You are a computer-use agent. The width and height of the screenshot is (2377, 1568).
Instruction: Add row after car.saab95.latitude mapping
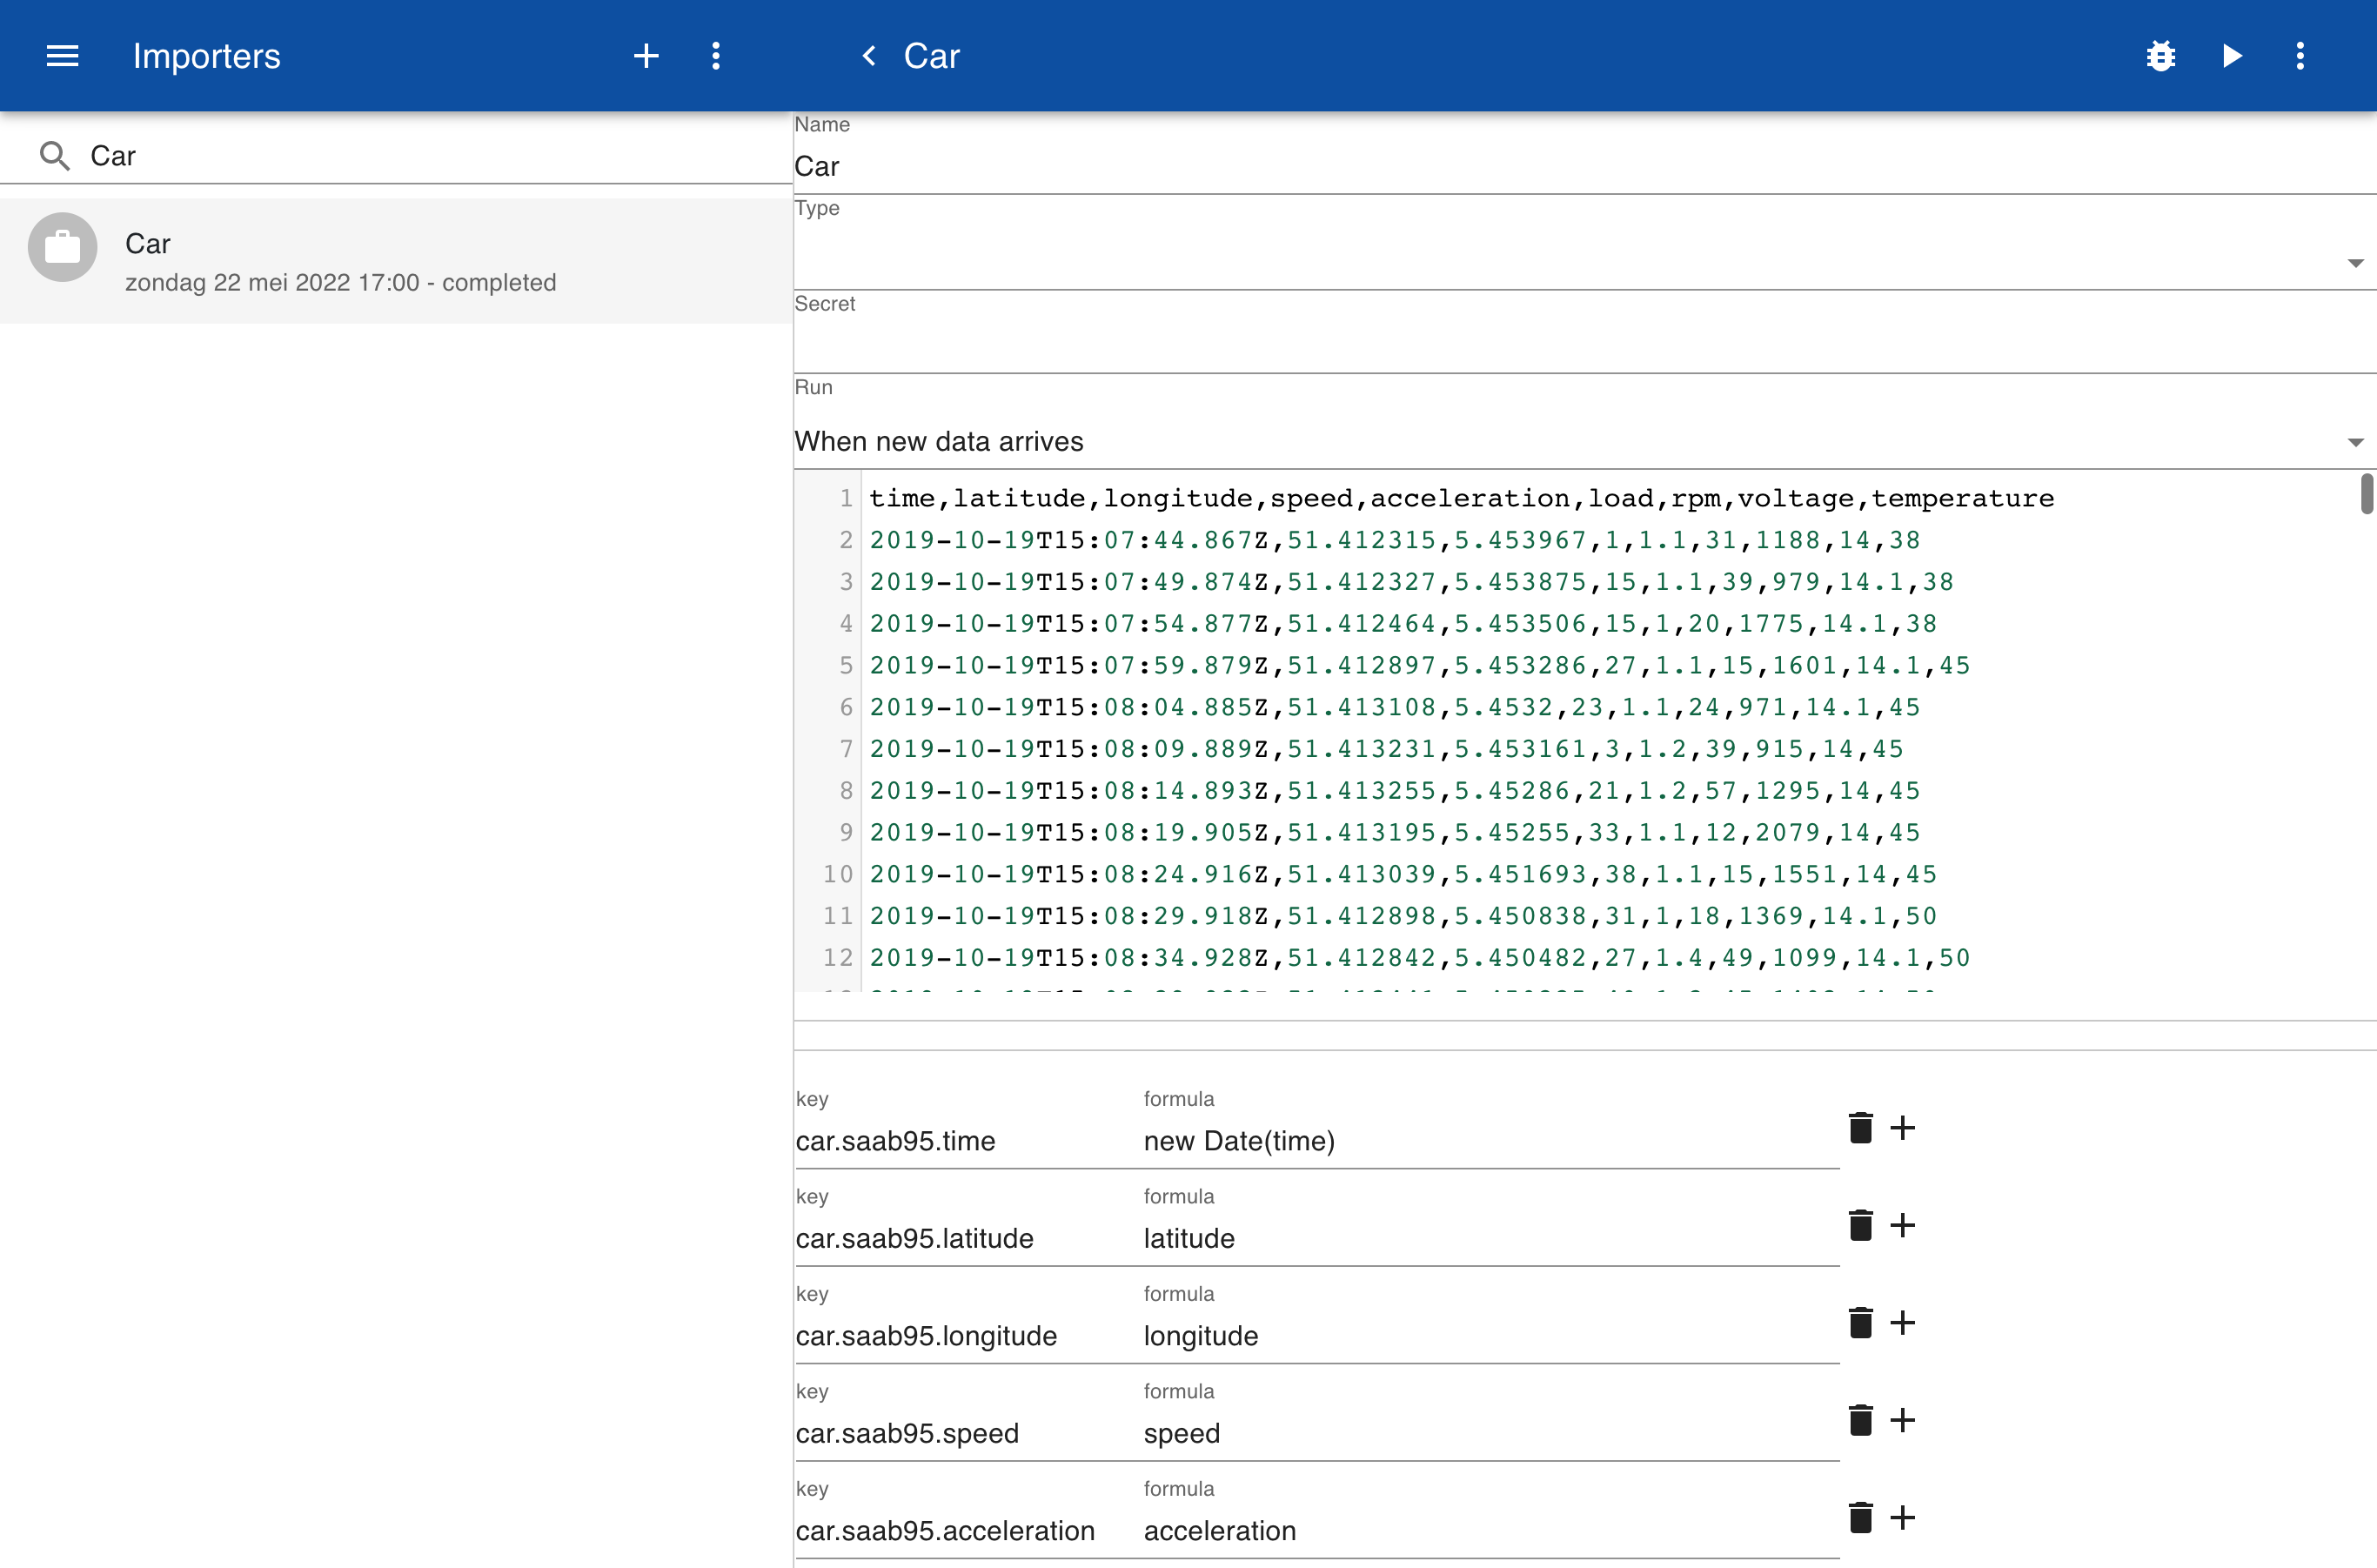pyautogui.click(x=1902, y=1225)
